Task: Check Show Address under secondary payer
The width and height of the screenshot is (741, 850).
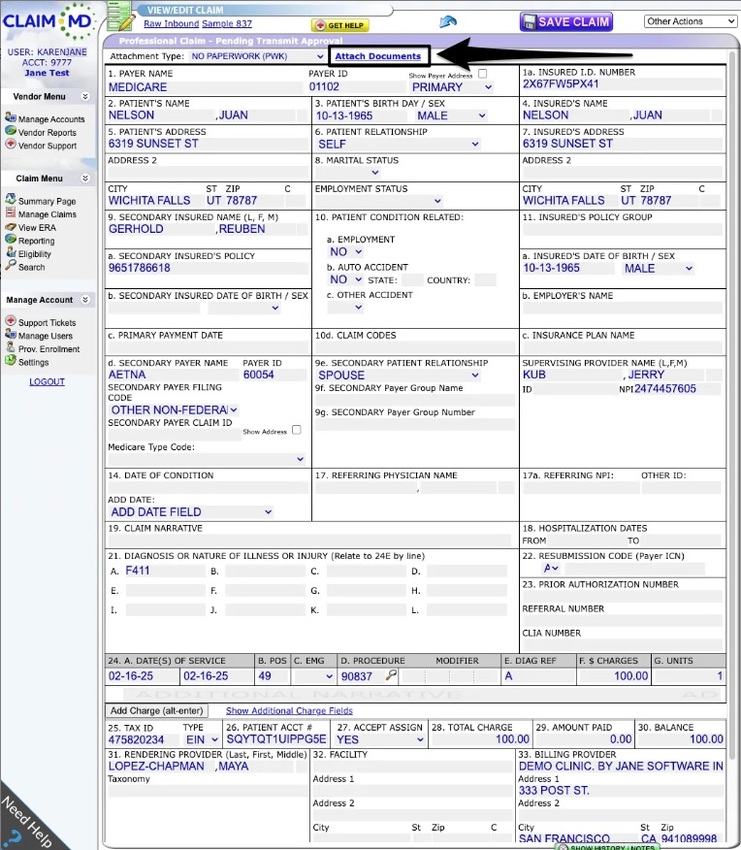Action: tap(296, 430)
